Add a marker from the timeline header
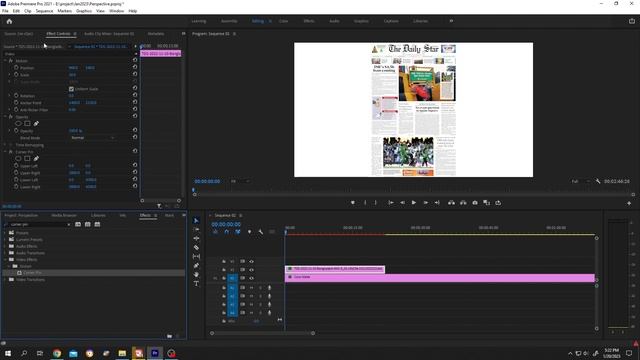The height and width of the screenshot is (360, 640). tap(249, 232)
